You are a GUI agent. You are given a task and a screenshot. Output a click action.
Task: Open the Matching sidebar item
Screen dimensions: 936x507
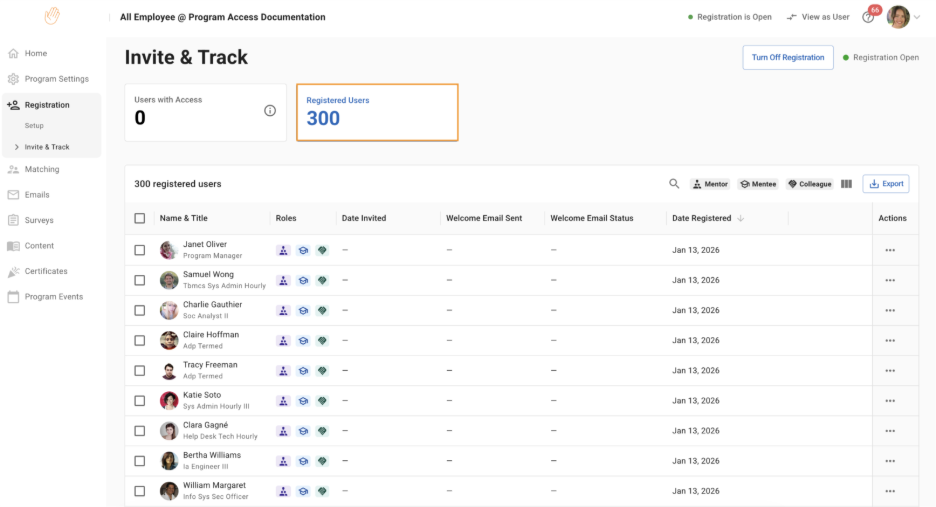pos(41,170)
